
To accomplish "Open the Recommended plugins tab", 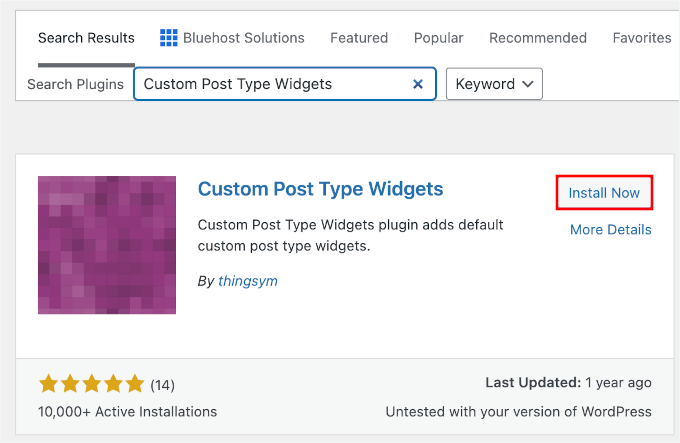I will pyautogui.click(x=538, y=38).
